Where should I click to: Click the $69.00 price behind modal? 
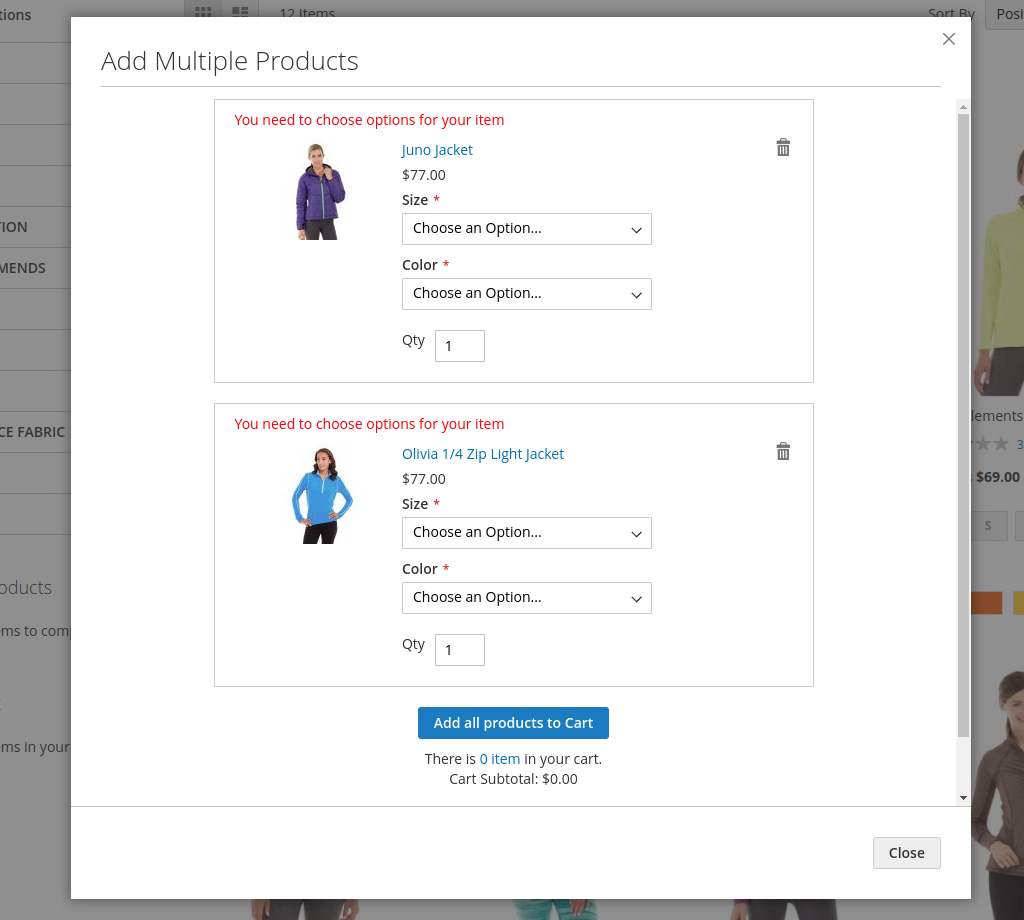[997, 477]
